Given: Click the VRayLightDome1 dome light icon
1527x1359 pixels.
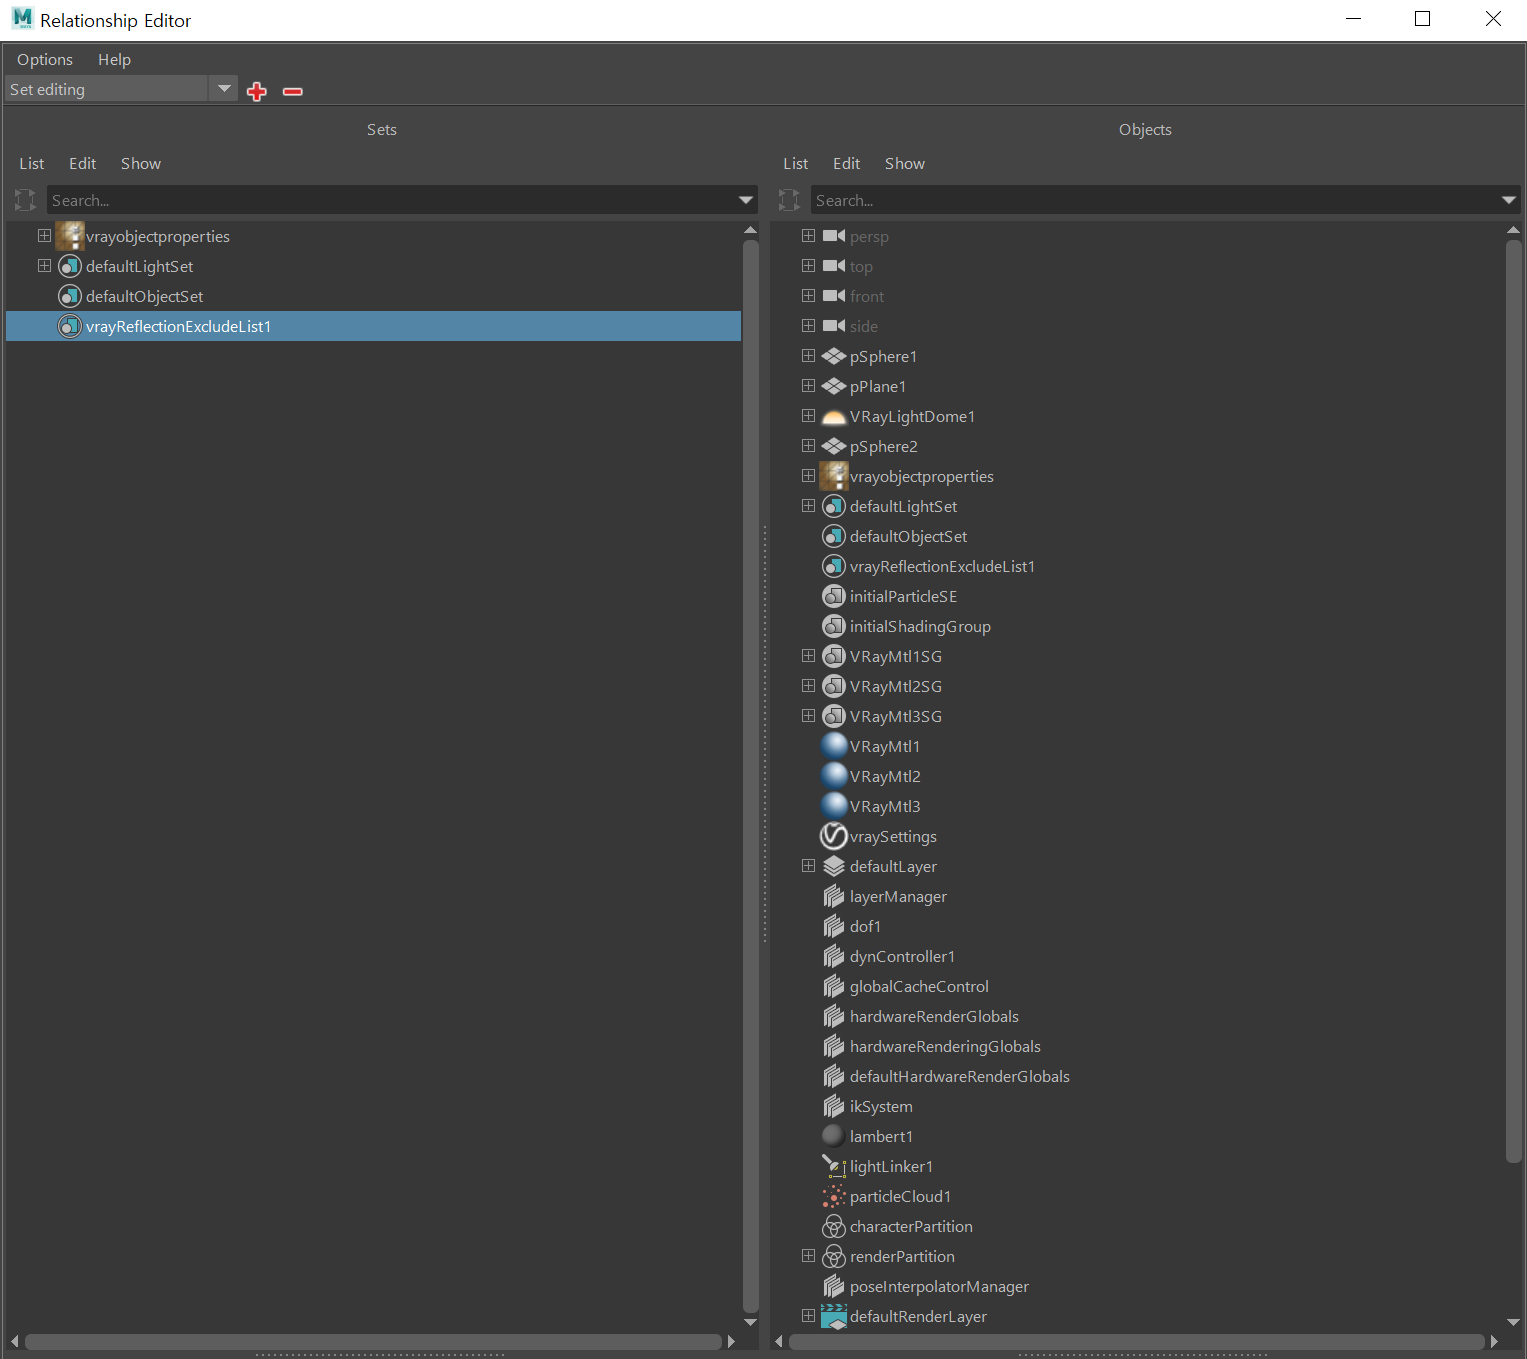Looking at the screenshot, I should (x=834, y=417).
